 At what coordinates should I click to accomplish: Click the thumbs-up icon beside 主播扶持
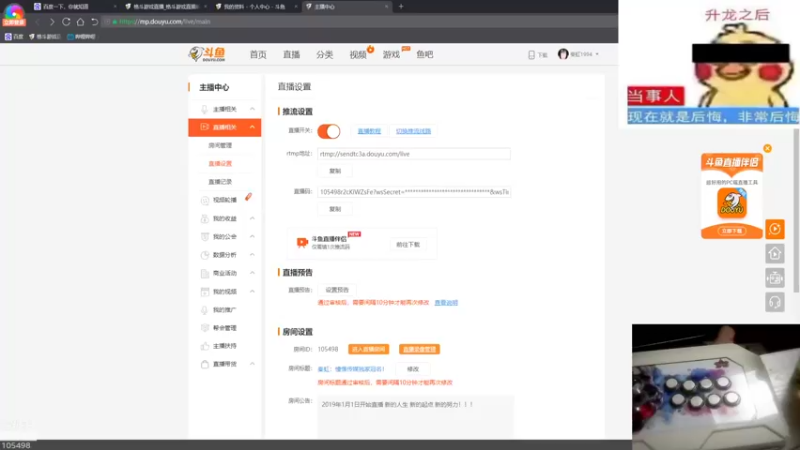[x=205, y=346]
